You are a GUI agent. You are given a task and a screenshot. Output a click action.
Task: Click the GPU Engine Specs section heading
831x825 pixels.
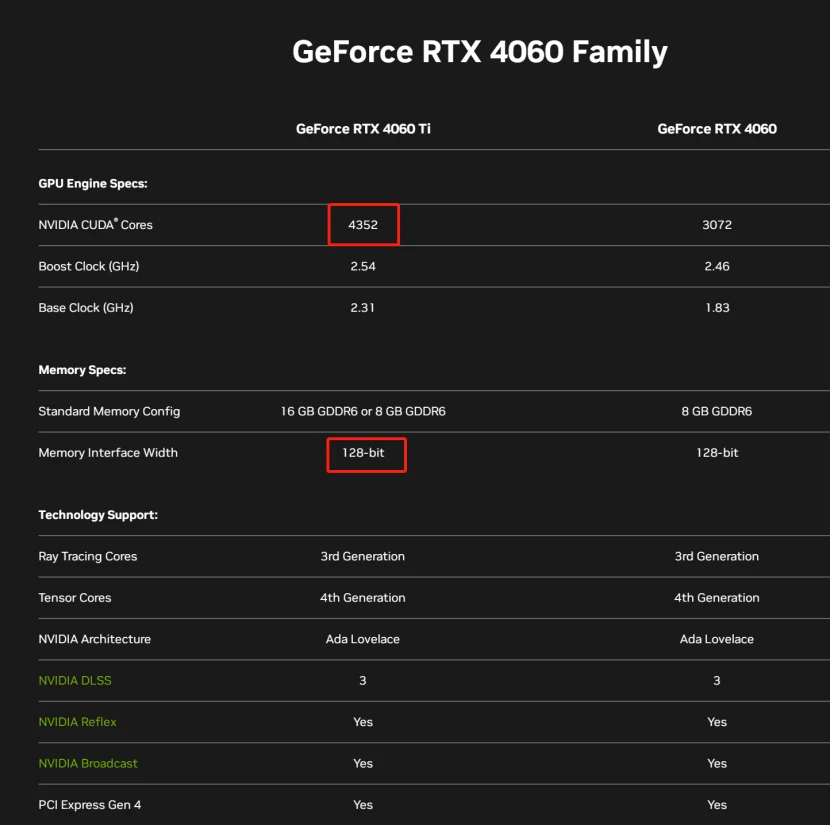click(x=93, y=183)
